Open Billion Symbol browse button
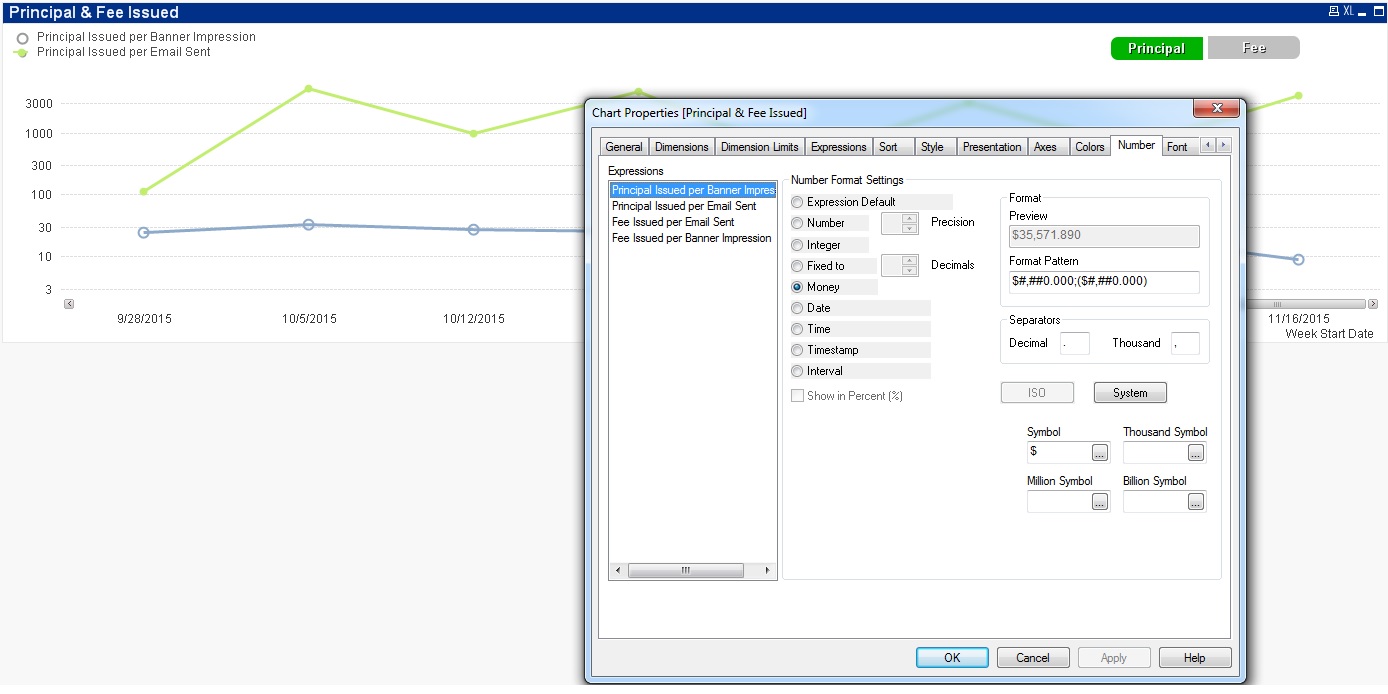 pyautogui.click(x=1196, y=502)
